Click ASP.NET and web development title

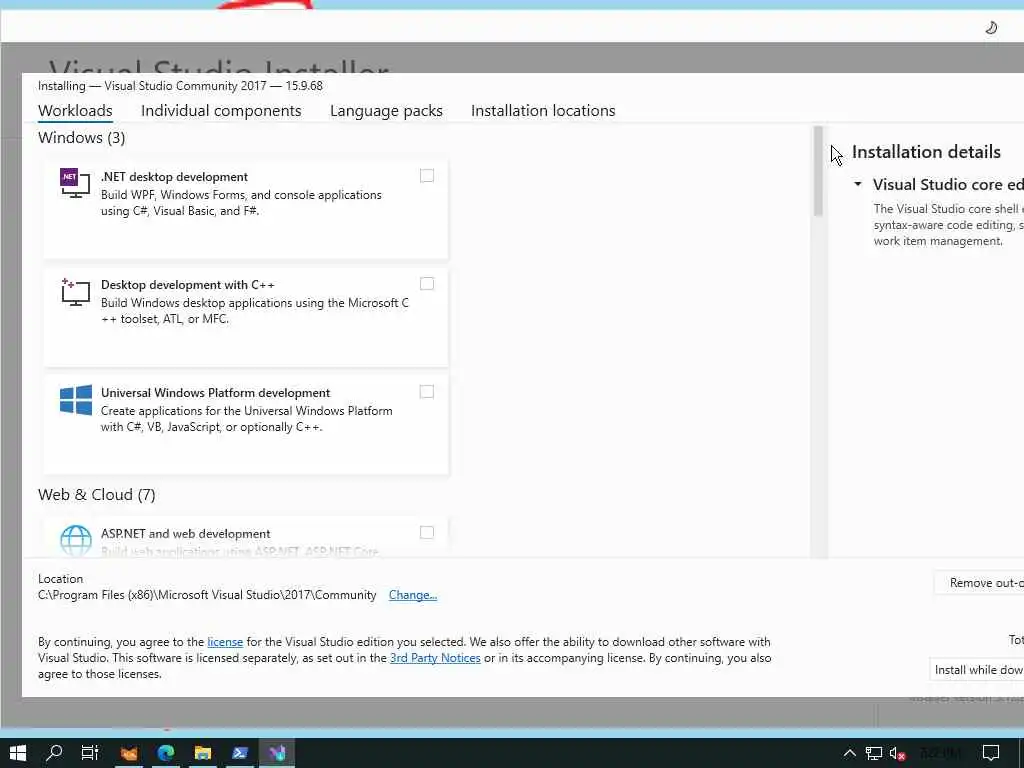point(185,534)
